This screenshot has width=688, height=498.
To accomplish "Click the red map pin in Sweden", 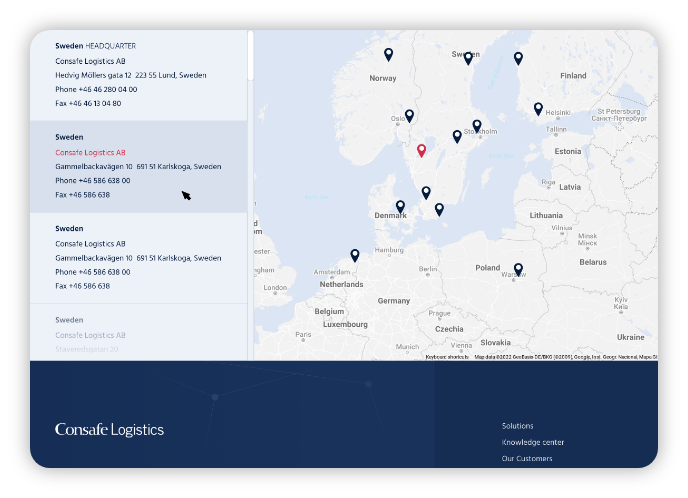I will pos(421,150).
